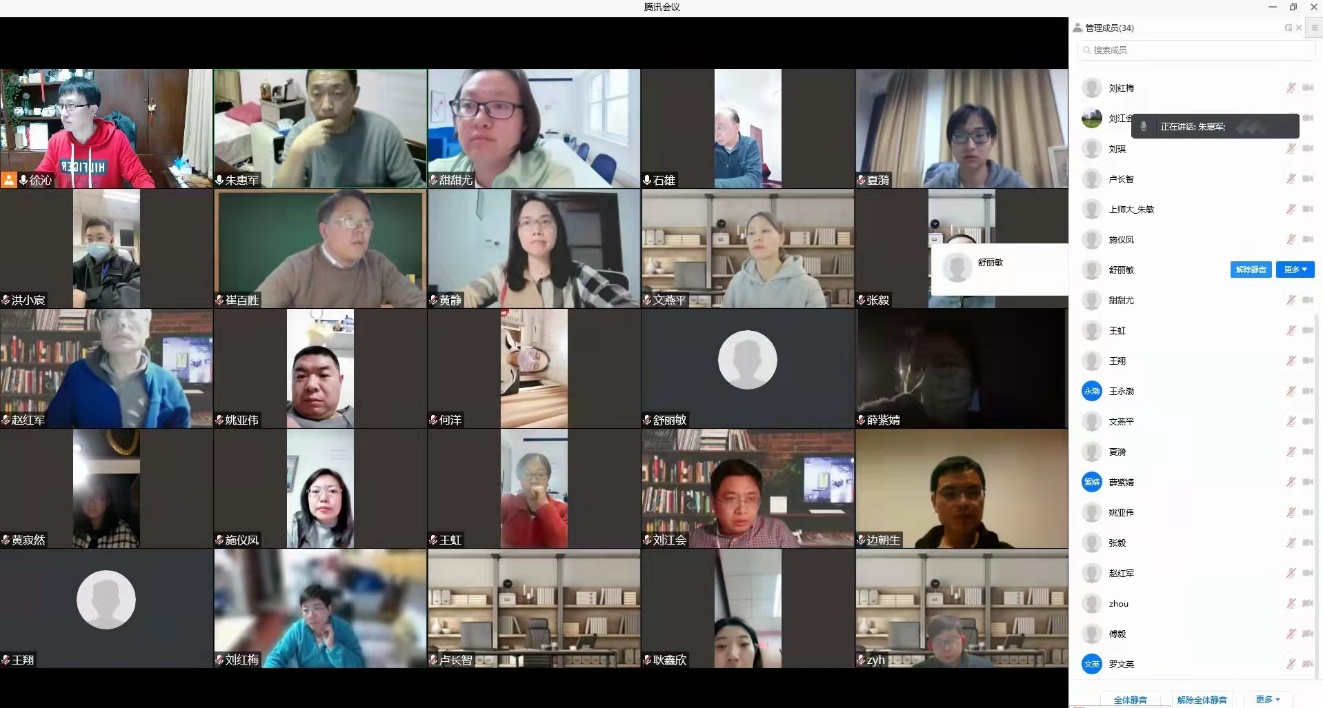Click the muted microphone icon for 刘红梅

tap(1290, 88)
